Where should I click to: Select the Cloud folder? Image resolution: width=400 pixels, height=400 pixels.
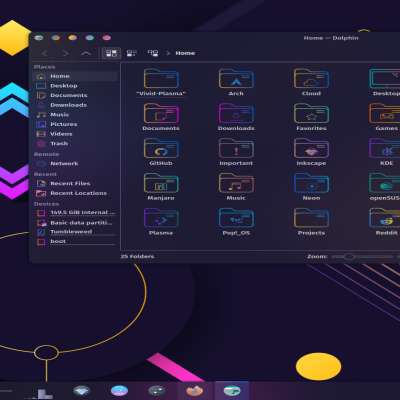pos(311,83)
